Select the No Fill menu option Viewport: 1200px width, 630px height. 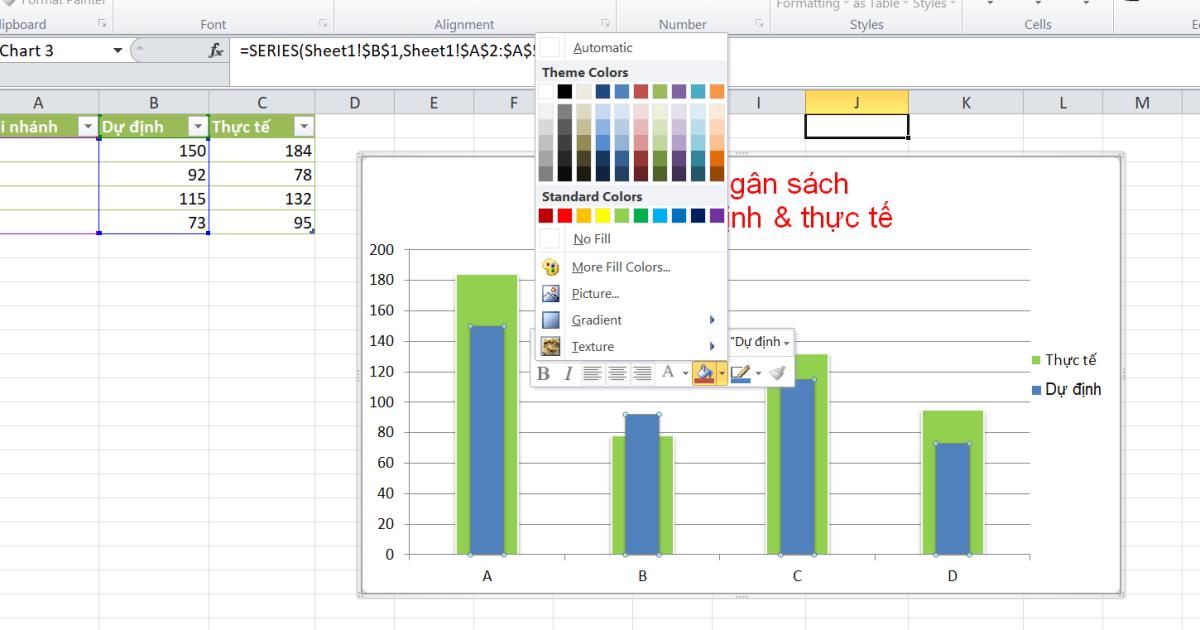pyautogui.click(x=631, y=239)
